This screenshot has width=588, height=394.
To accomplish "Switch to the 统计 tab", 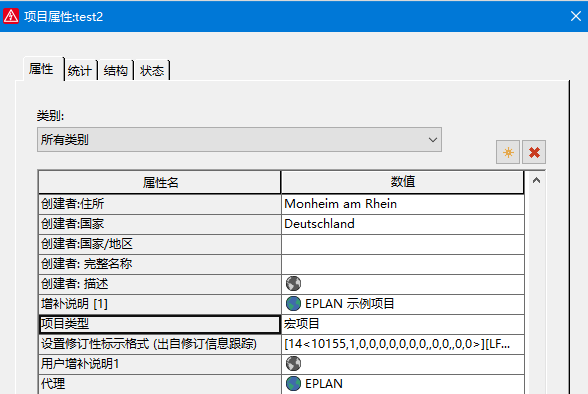I will coord(80,70).
